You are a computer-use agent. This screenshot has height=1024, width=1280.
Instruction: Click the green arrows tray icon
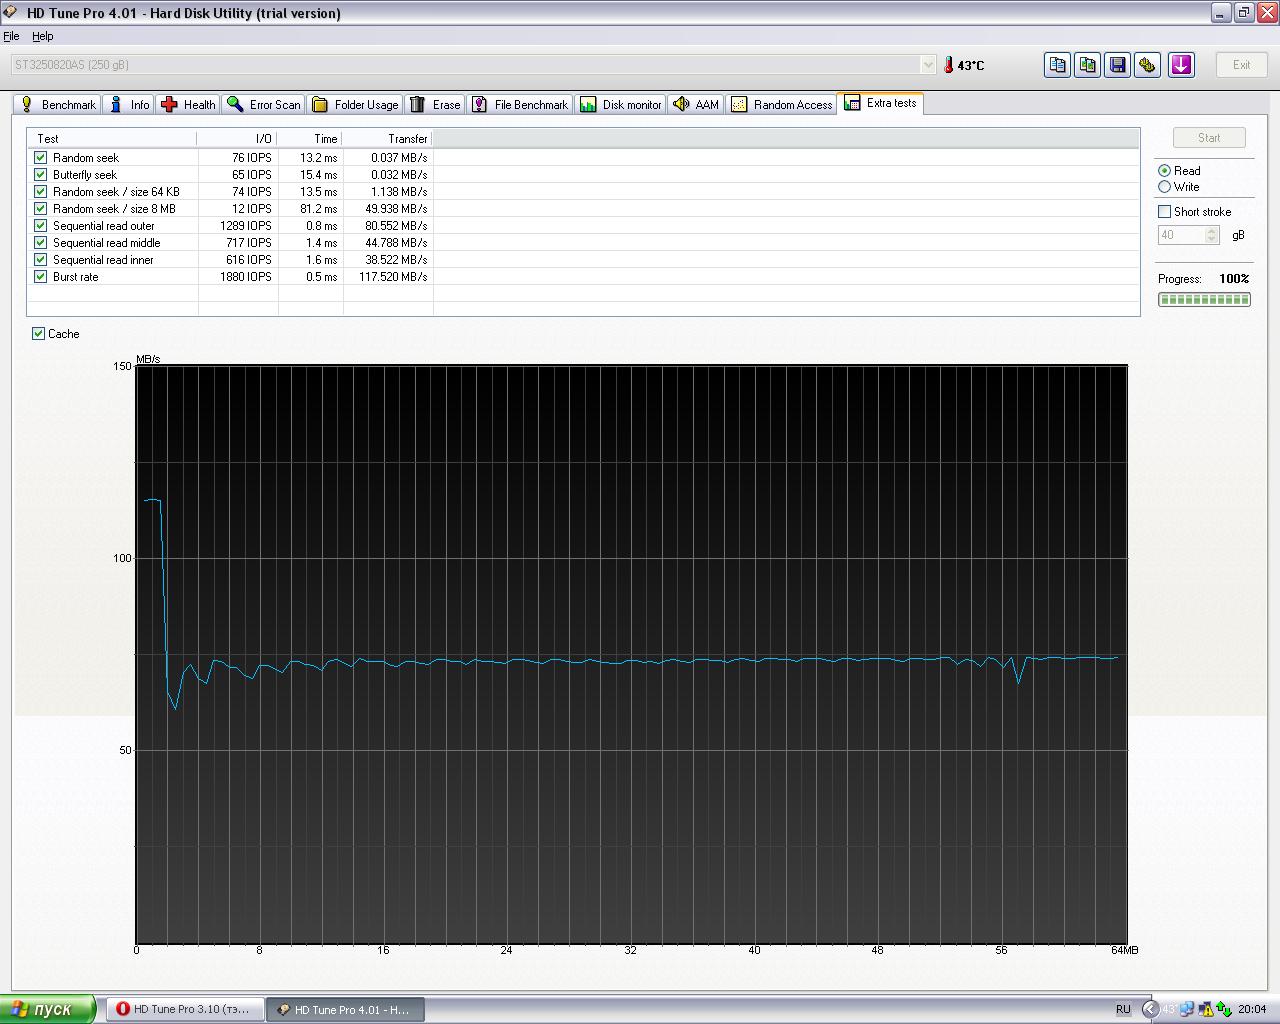coord(1224,1009)
